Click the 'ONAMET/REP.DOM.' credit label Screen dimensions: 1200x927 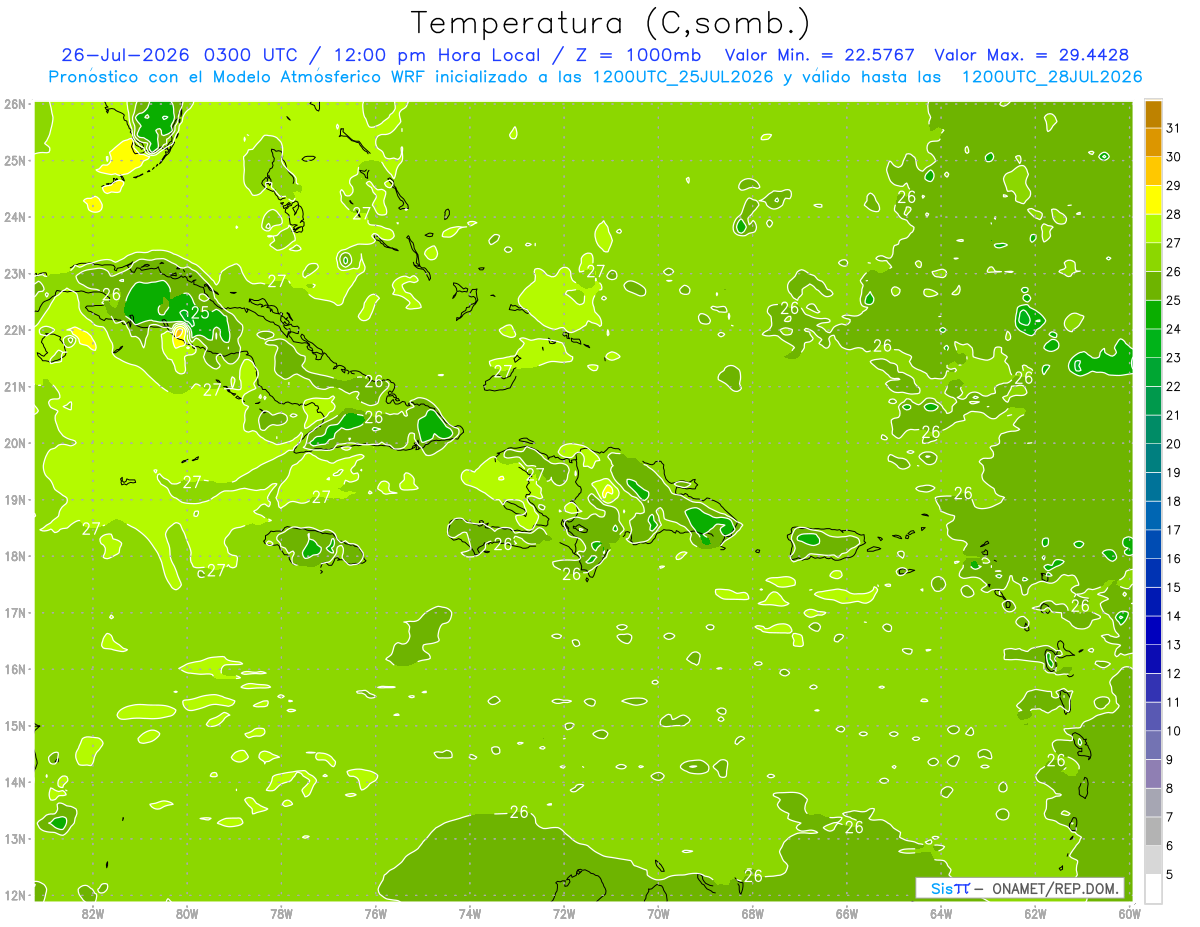(x=1055, y=888)
